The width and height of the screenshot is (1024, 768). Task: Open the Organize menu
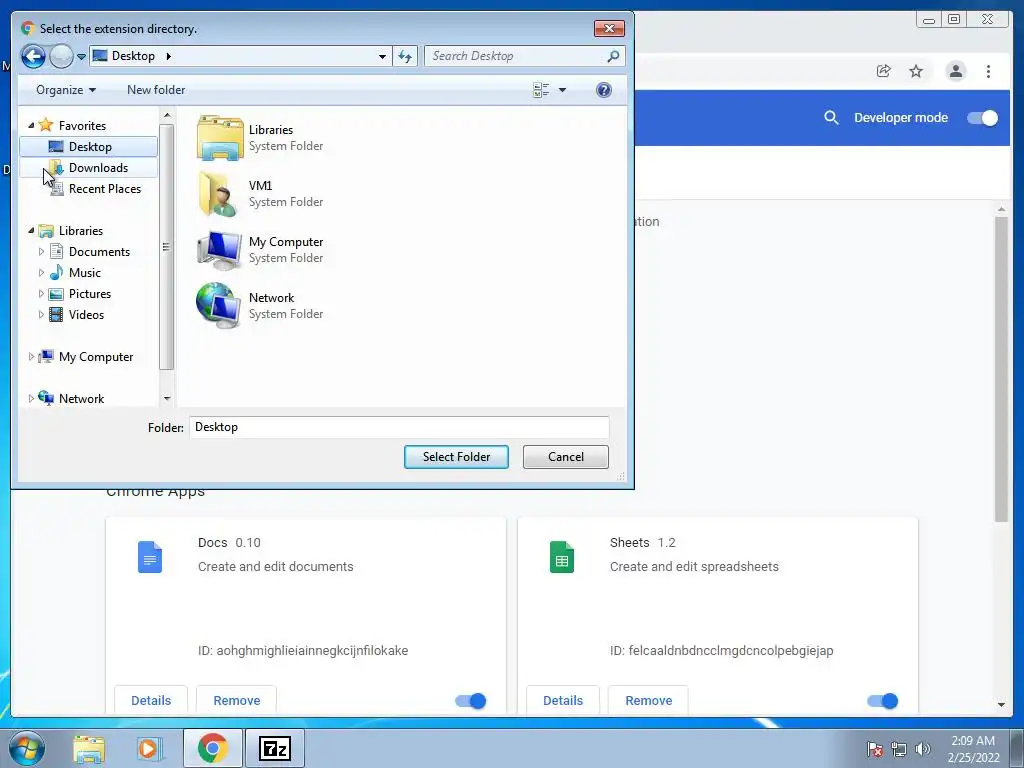66,90
